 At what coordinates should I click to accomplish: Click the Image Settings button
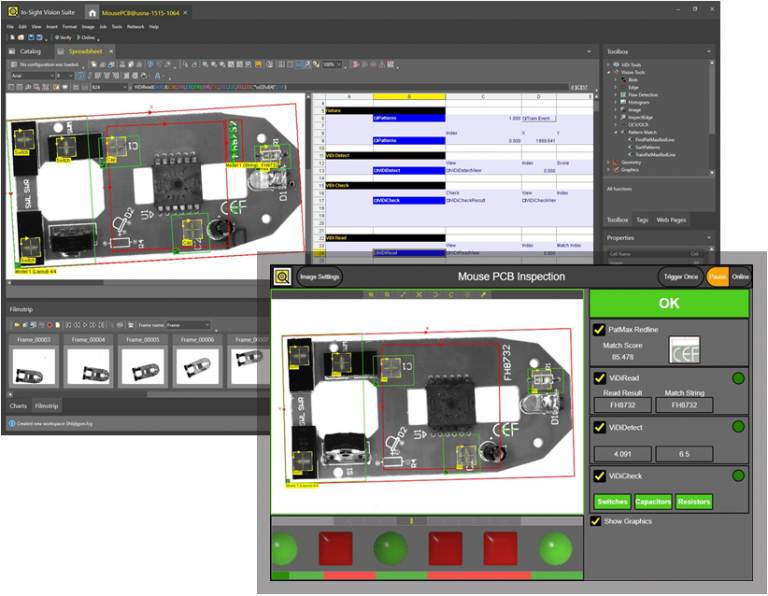[319, 277]
